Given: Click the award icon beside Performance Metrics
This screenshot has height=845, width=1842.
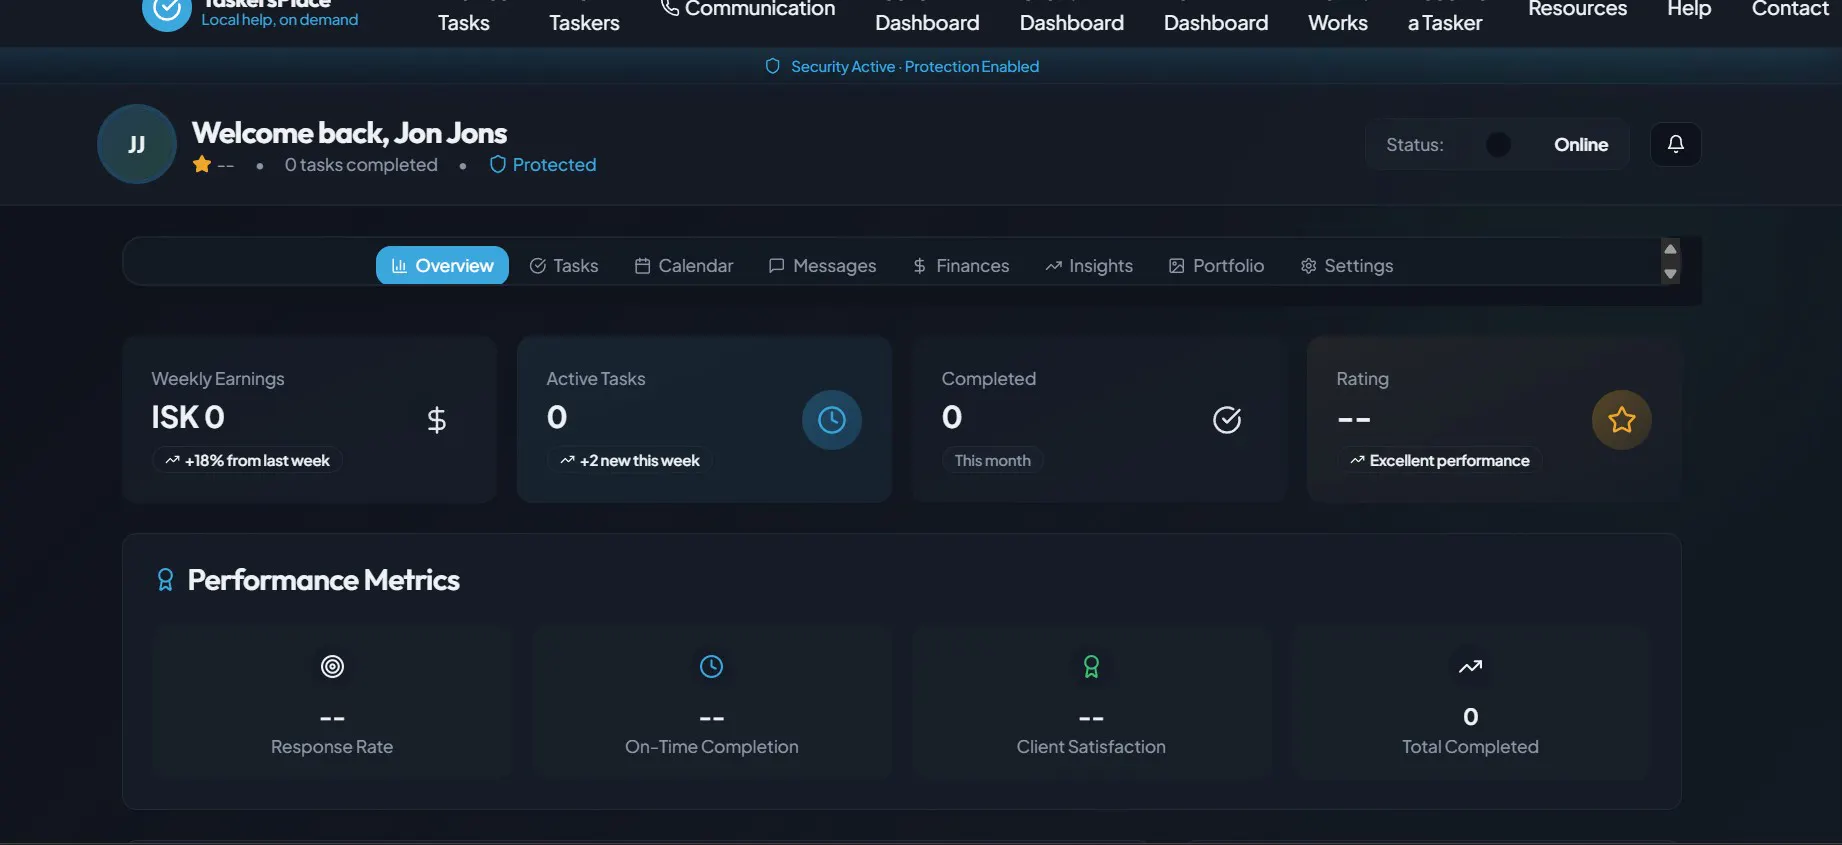Looking at the screenshot, I should click(166, 580).
